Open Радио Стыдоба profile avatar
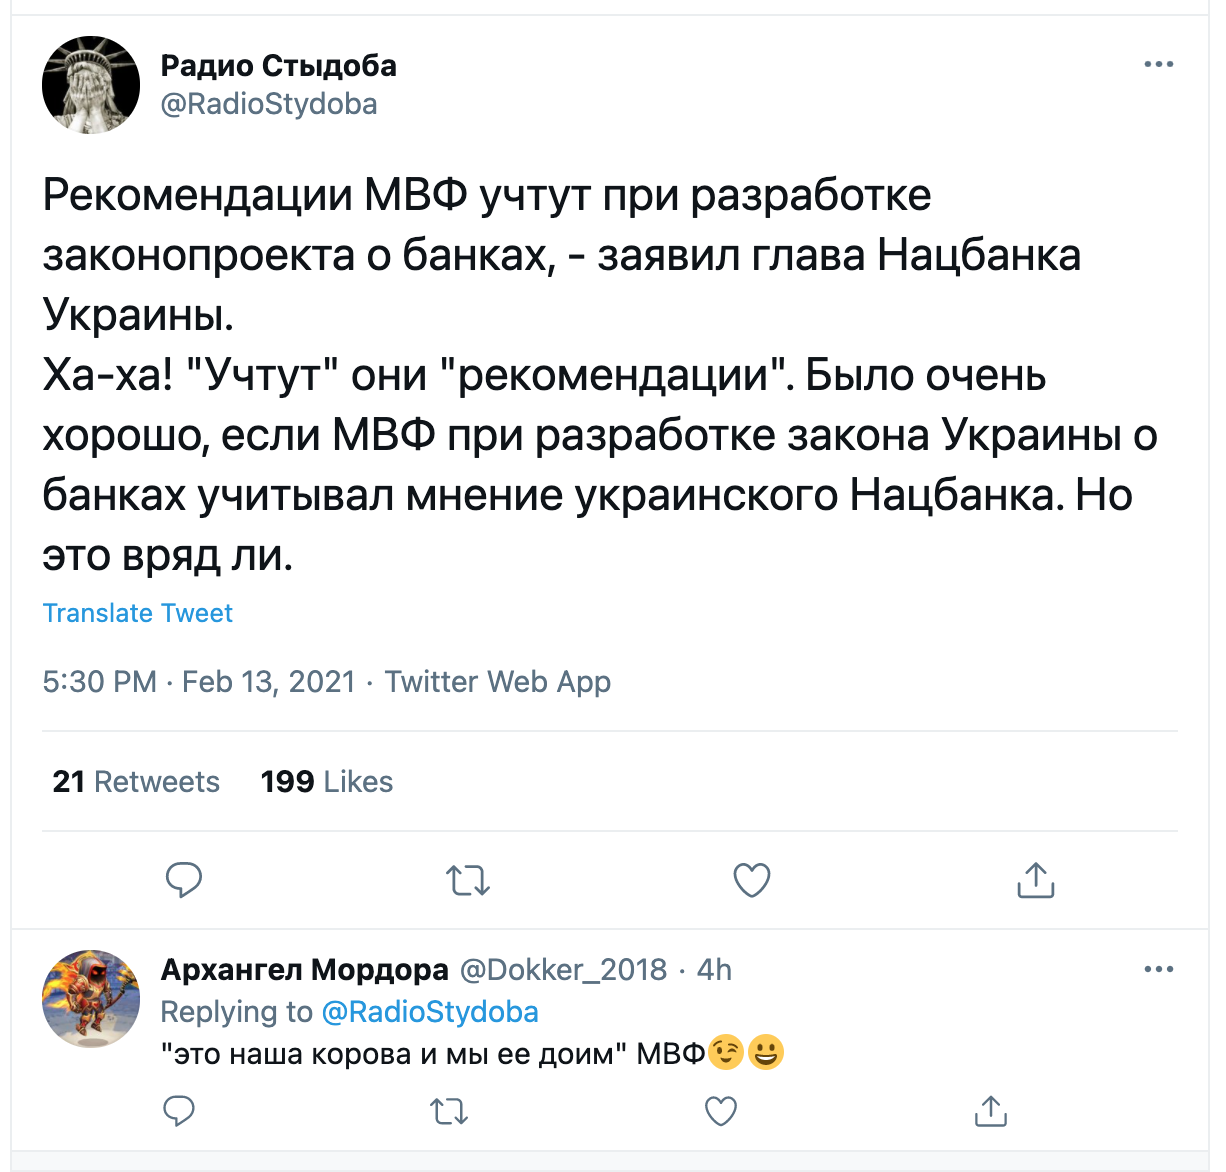This screenshot has height=1172, width=1226. tap(91, 85)
